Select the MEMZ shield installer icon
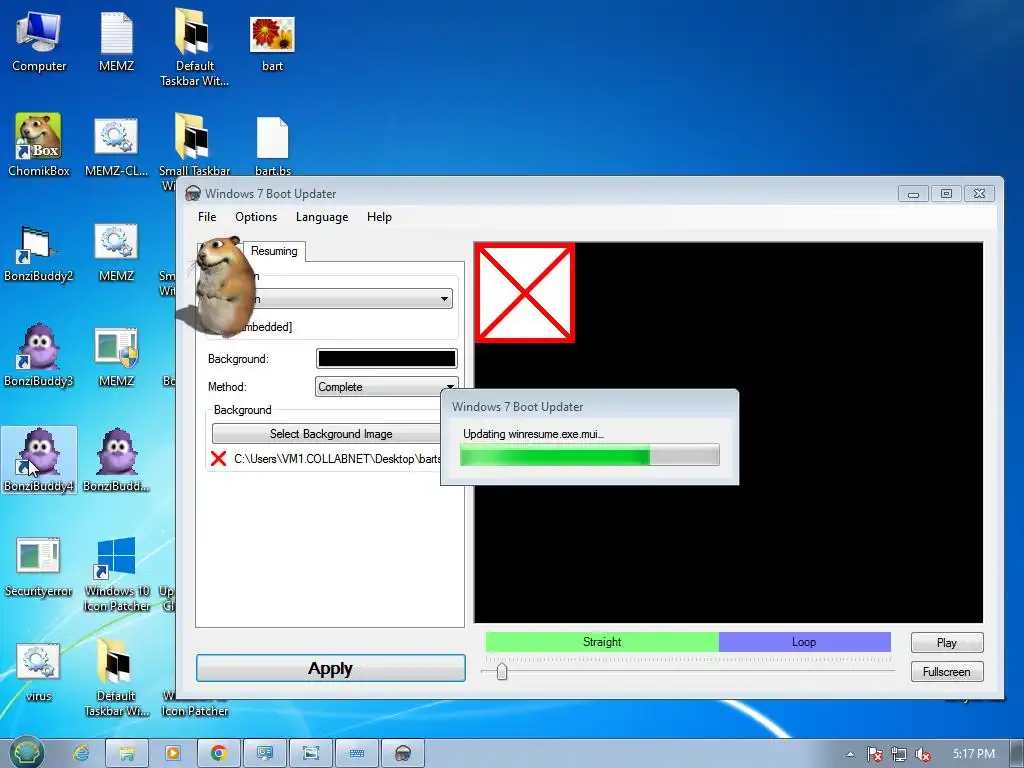The width and height of the screenshot is (1024, 768). [116, 356]
